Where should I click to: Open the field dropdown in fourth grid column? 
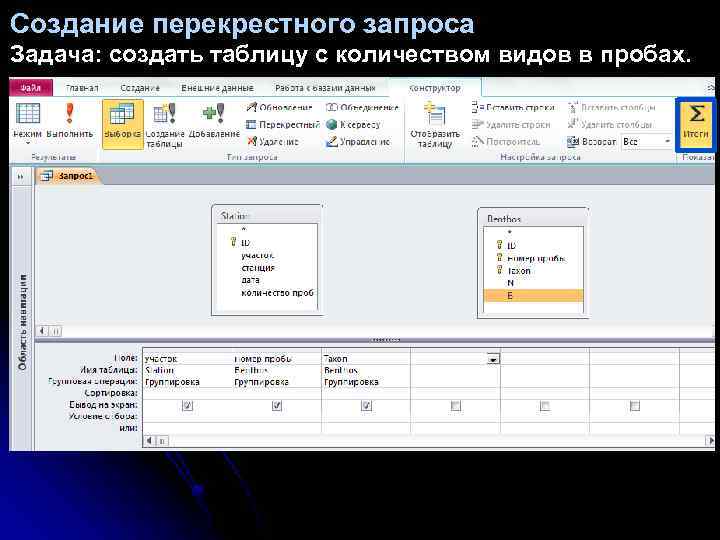tap(493, 359)
